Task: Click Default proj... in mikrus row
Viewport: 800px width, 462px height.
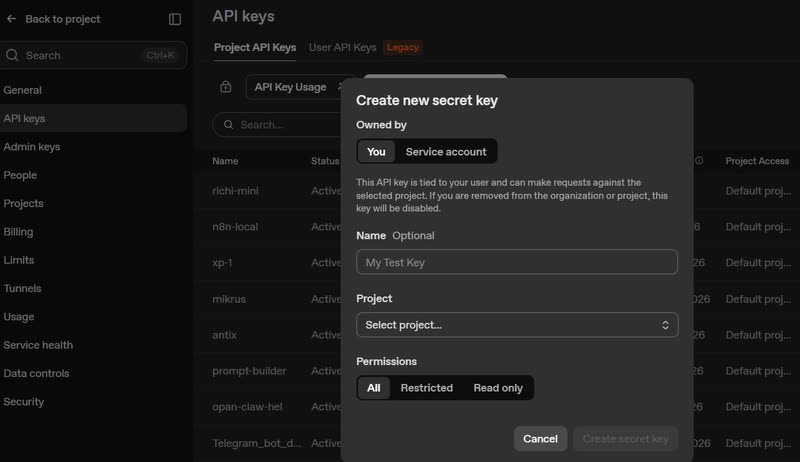Action: coord(758,299)
